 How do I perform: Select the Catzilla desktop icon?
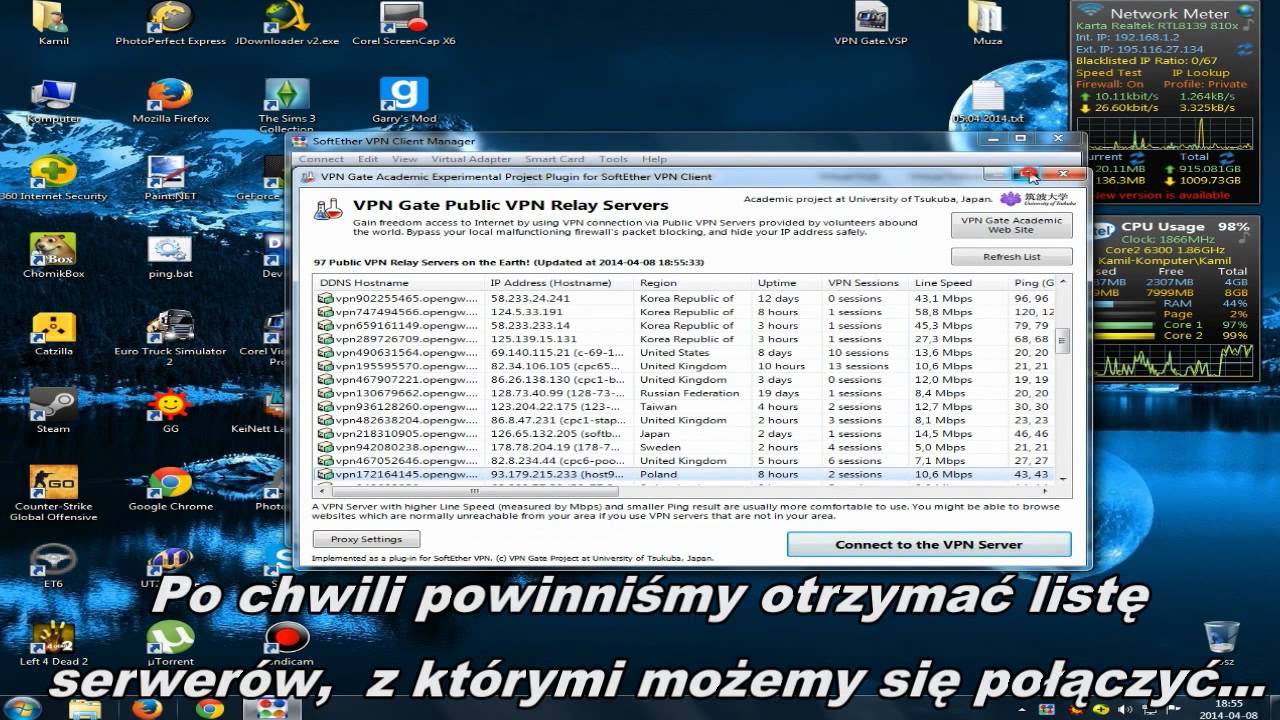53,334
